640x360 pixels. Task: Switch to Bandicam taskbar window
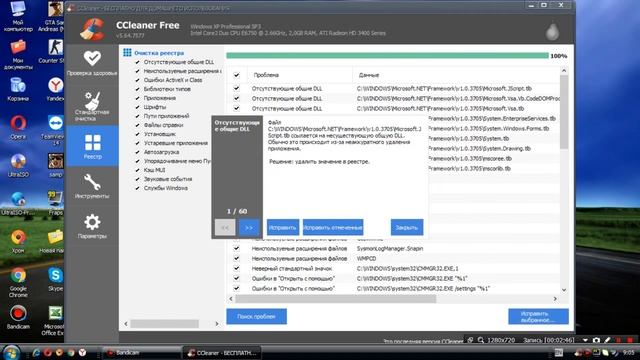[x=142, y=353]
